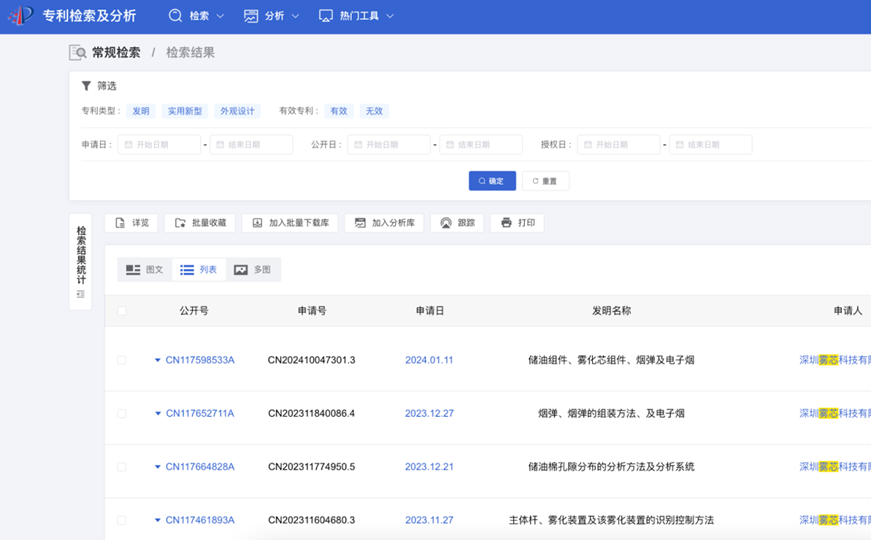The height and width of the screenshot is (540, 871).
Task: Click 加入分析库 add to analysis button
Action: tap(384, 223)
